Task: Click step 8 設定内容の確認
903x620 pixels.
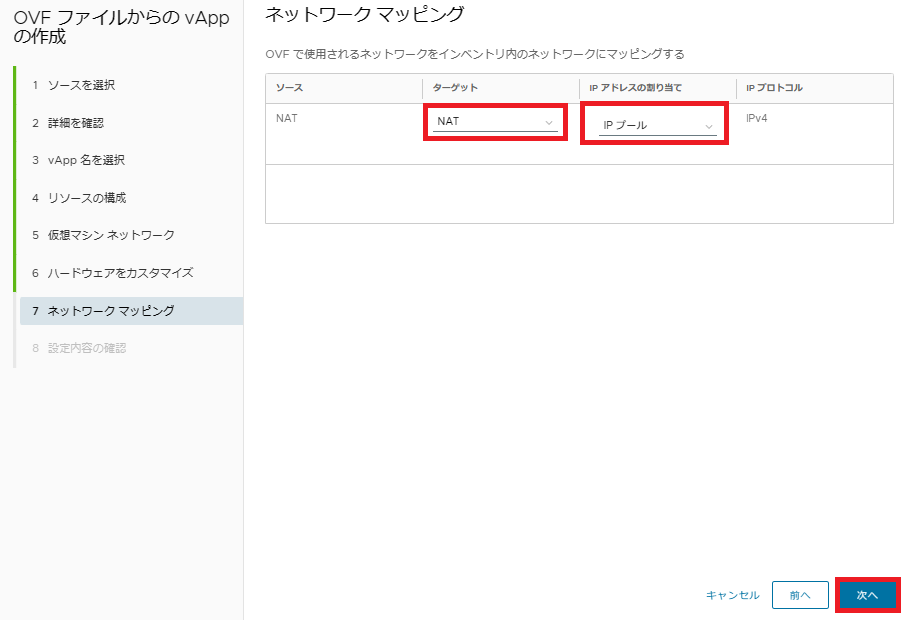Action: tap(87, 348)
